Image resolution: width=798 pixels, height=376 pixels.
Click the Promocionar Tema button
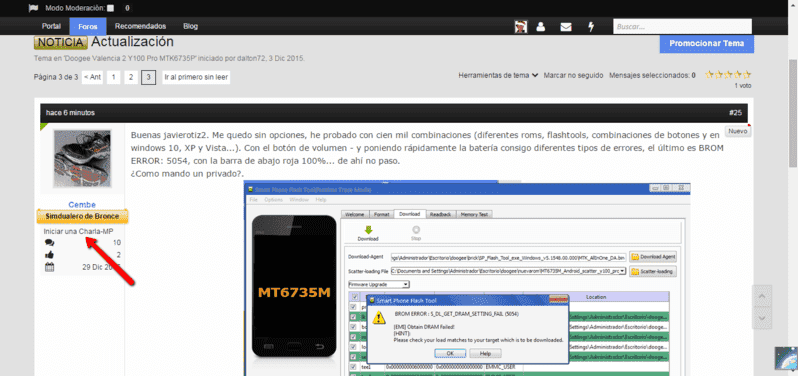point(706,44)
